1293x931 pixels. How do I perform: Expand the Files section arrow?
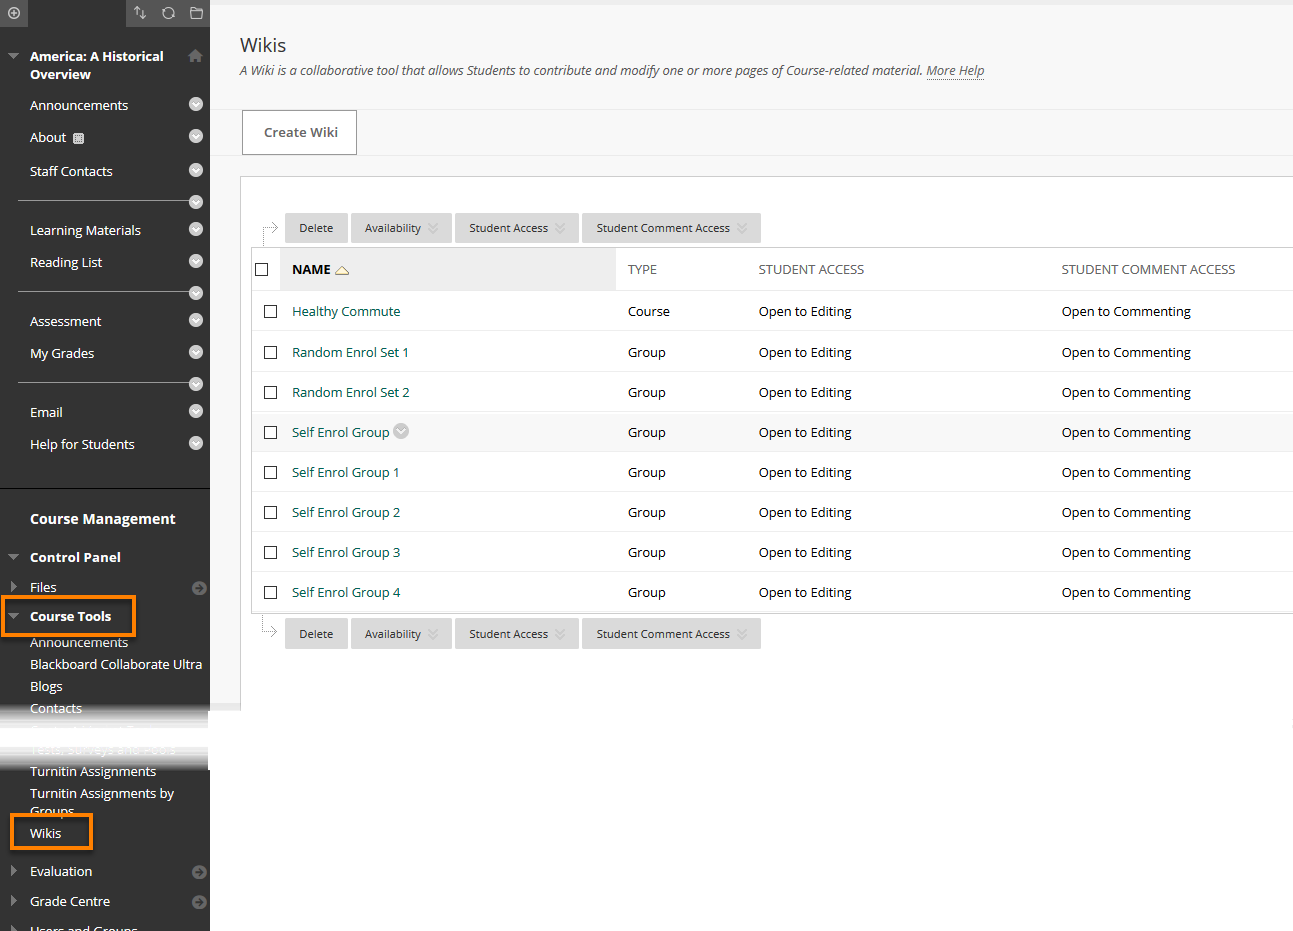(13, 587)
